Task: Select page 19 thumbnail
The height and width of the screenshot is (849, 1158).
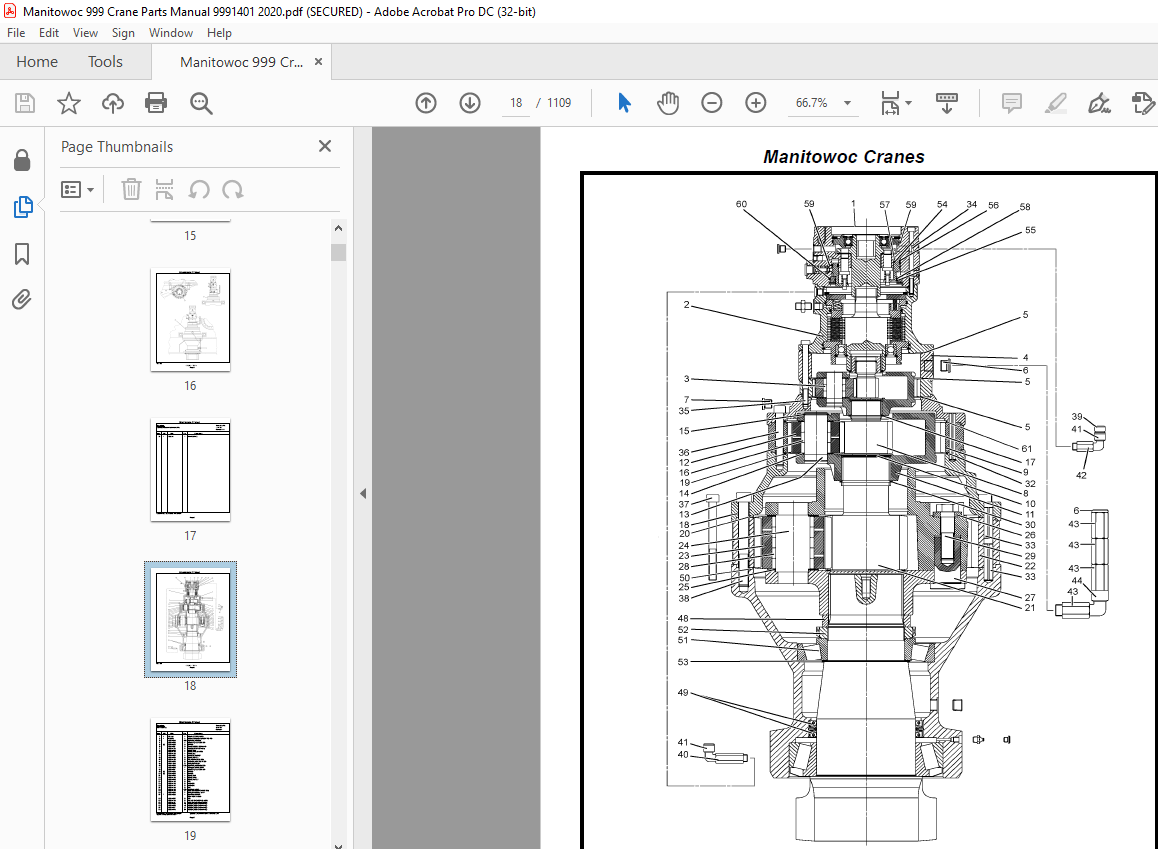Action: [191, 769]
